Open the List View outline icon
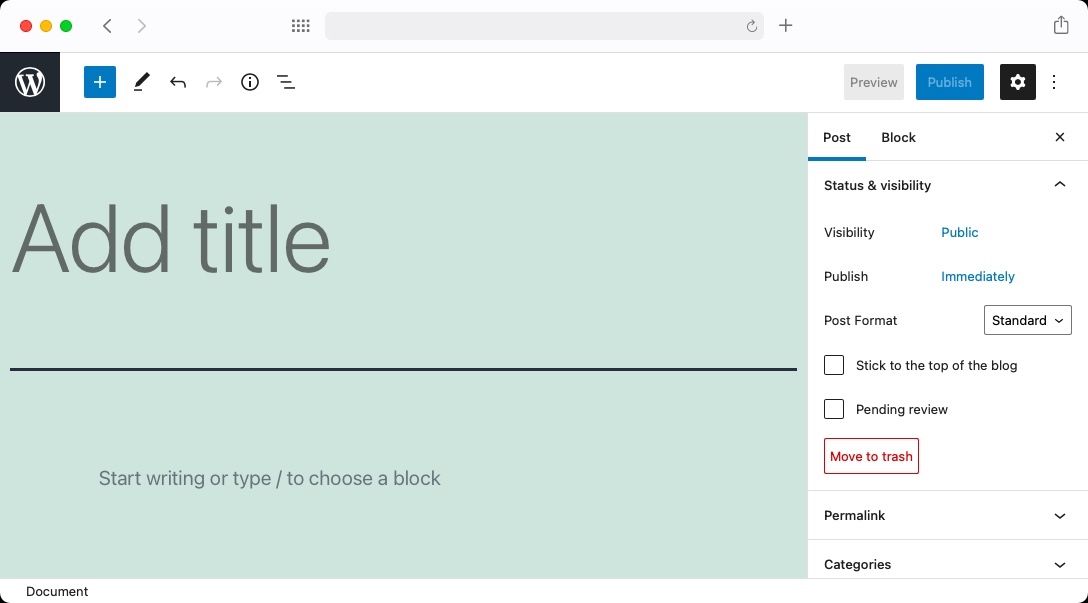 286,82
